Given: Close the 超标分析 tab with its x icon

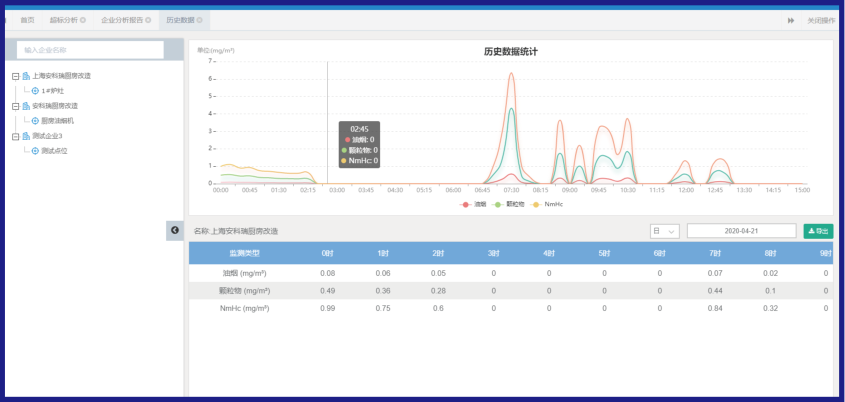Looking at the screenshot, I should click(x=82, y=20).
